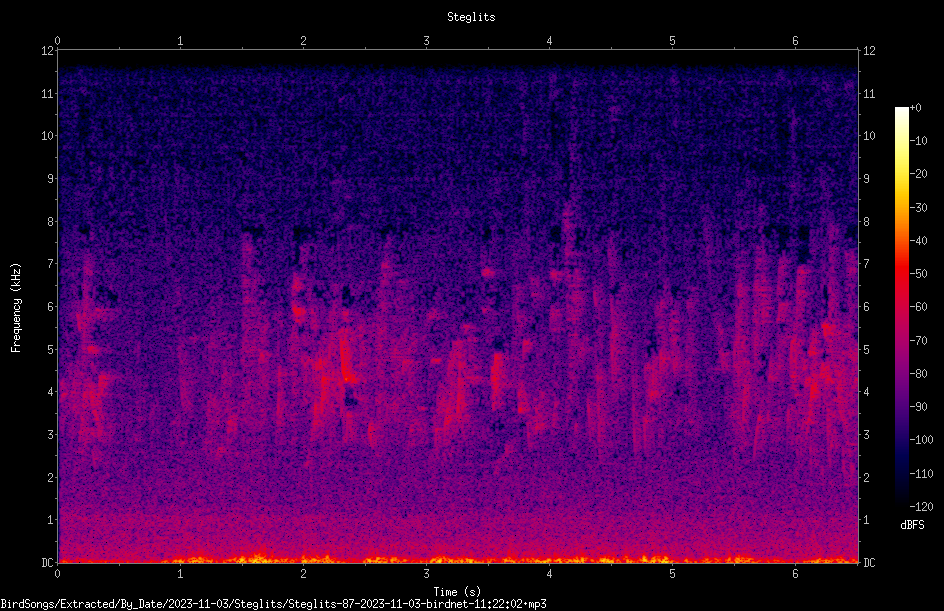Click the Steglits title text
Viewport: 944px width, 611px height.
pos(471,17)
